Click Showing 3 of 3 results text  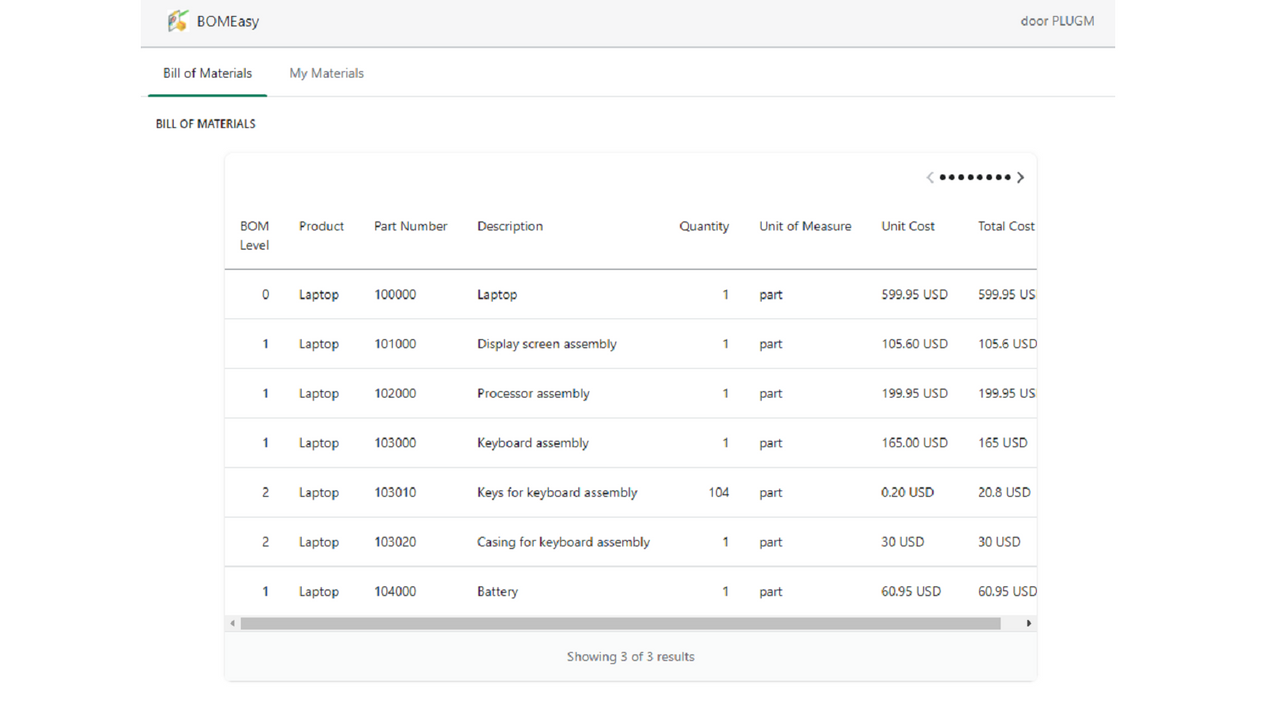point(630,657)
